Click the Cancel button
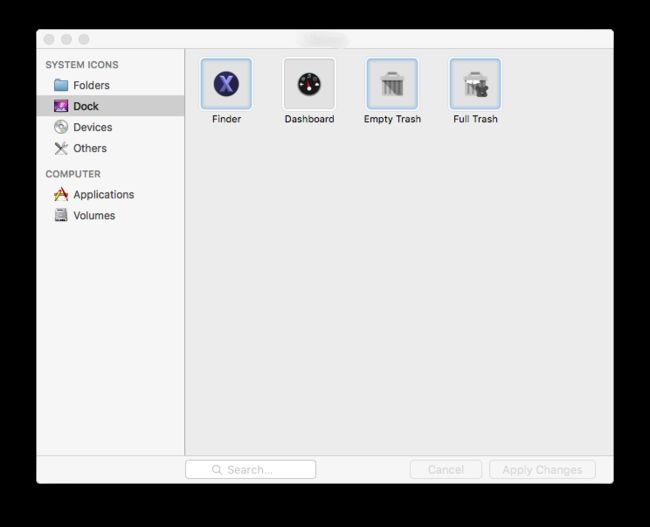 coord(446,469)
